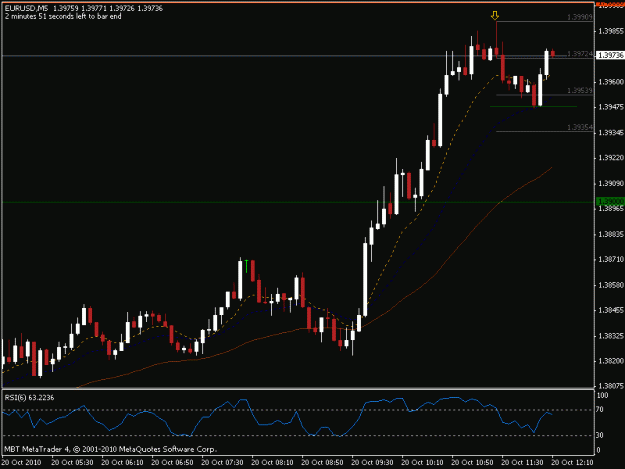
Task: Click the RSI scale value 0
Action: [x=599, y=450]
